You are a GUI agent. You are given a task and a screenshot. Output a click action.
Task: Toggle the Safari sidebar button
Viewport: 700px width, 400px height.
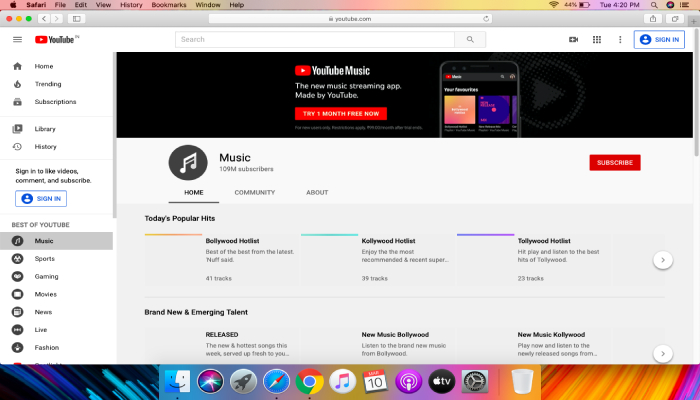click(x=77, y=18)
